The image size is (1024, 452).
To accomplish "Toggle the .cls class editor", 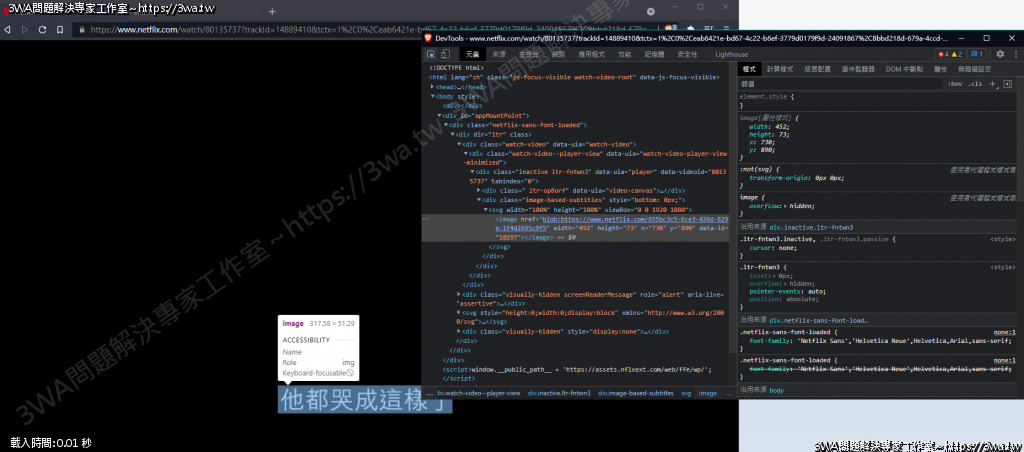I will (975, 84).
